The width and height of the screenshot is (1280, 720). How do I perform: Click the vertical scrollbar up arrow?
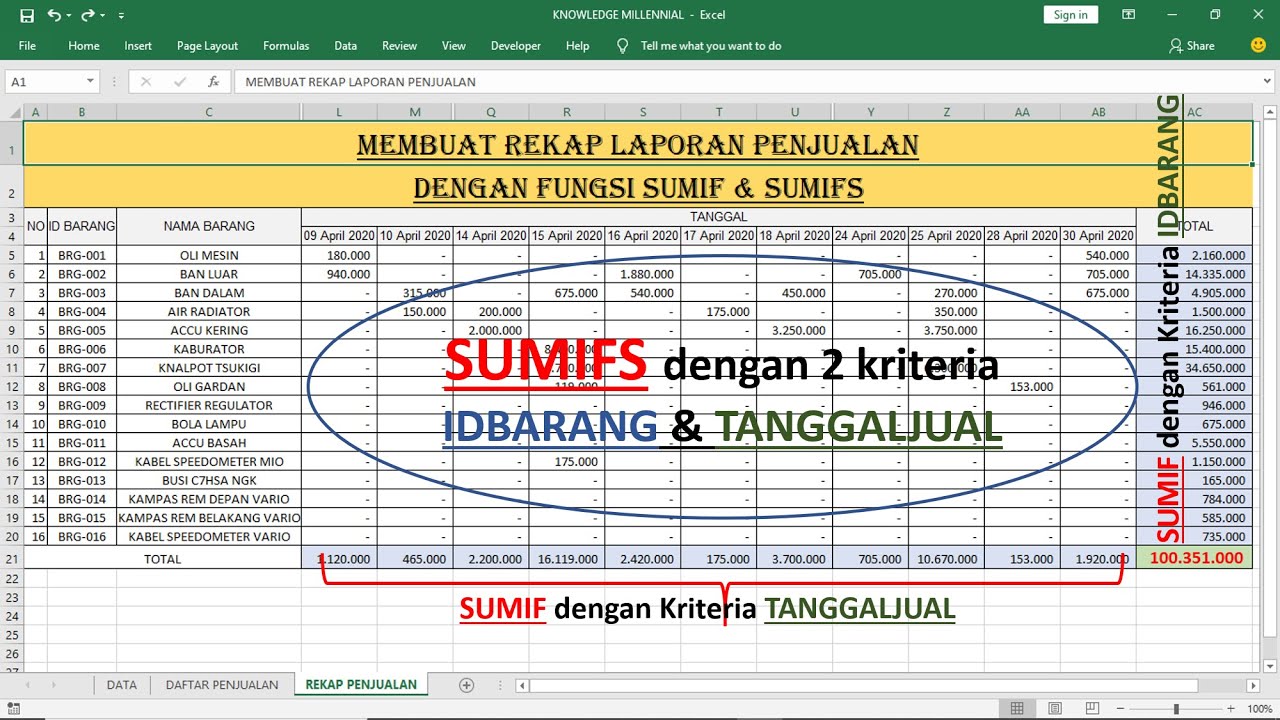pyautogui.click(x=1268, y=112)
